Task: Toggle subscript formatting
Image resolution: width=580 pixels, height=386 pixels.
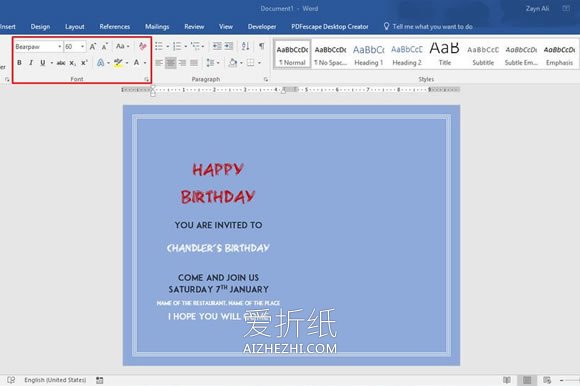Action: (x=73, y=63)
